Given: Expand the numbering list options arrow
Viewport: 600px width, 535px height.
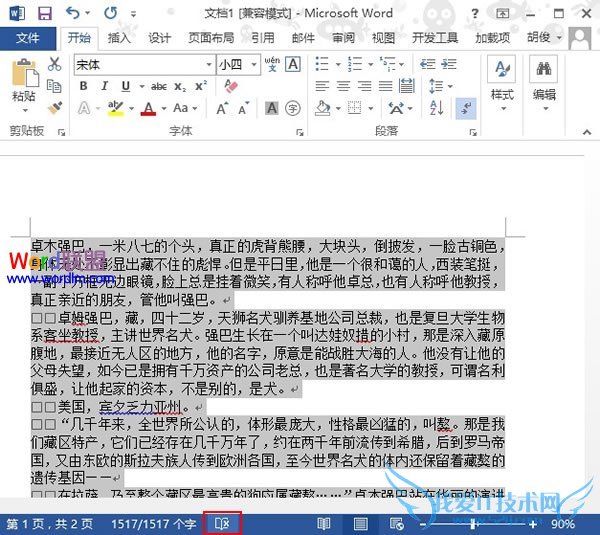Looking at the screenshot, I should point(370,64).
